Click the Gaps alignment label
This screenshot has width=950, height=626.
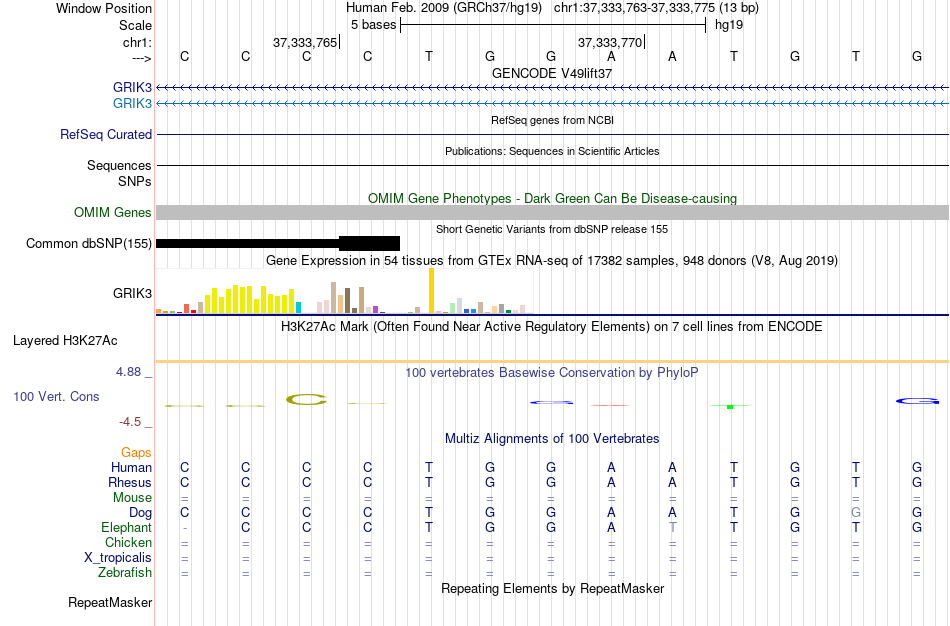pos(136,453)
